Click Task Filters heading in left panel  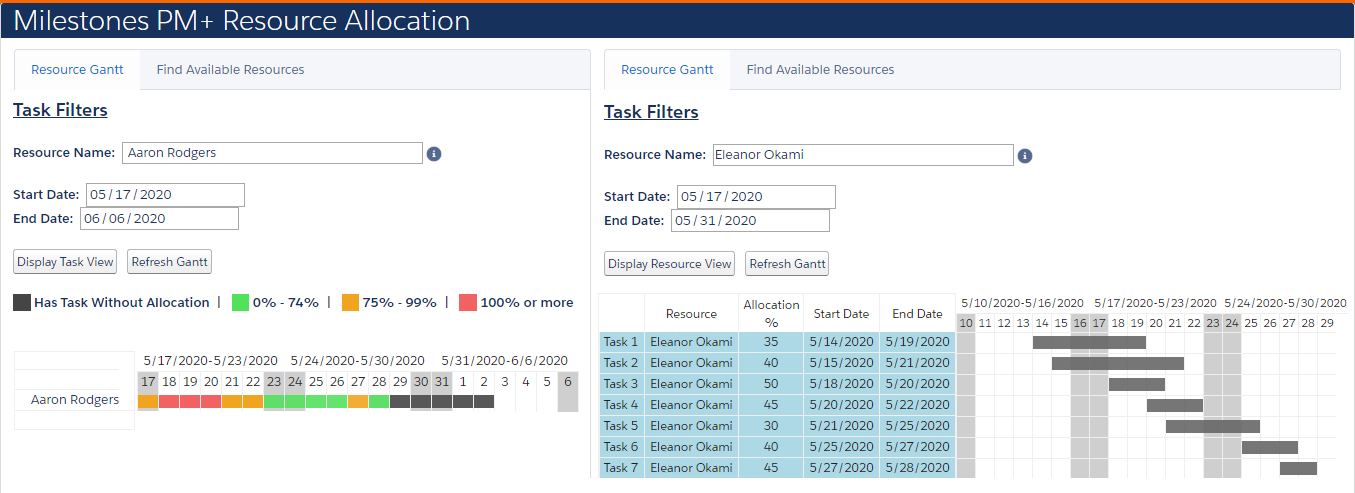click(x=60, y=110)
